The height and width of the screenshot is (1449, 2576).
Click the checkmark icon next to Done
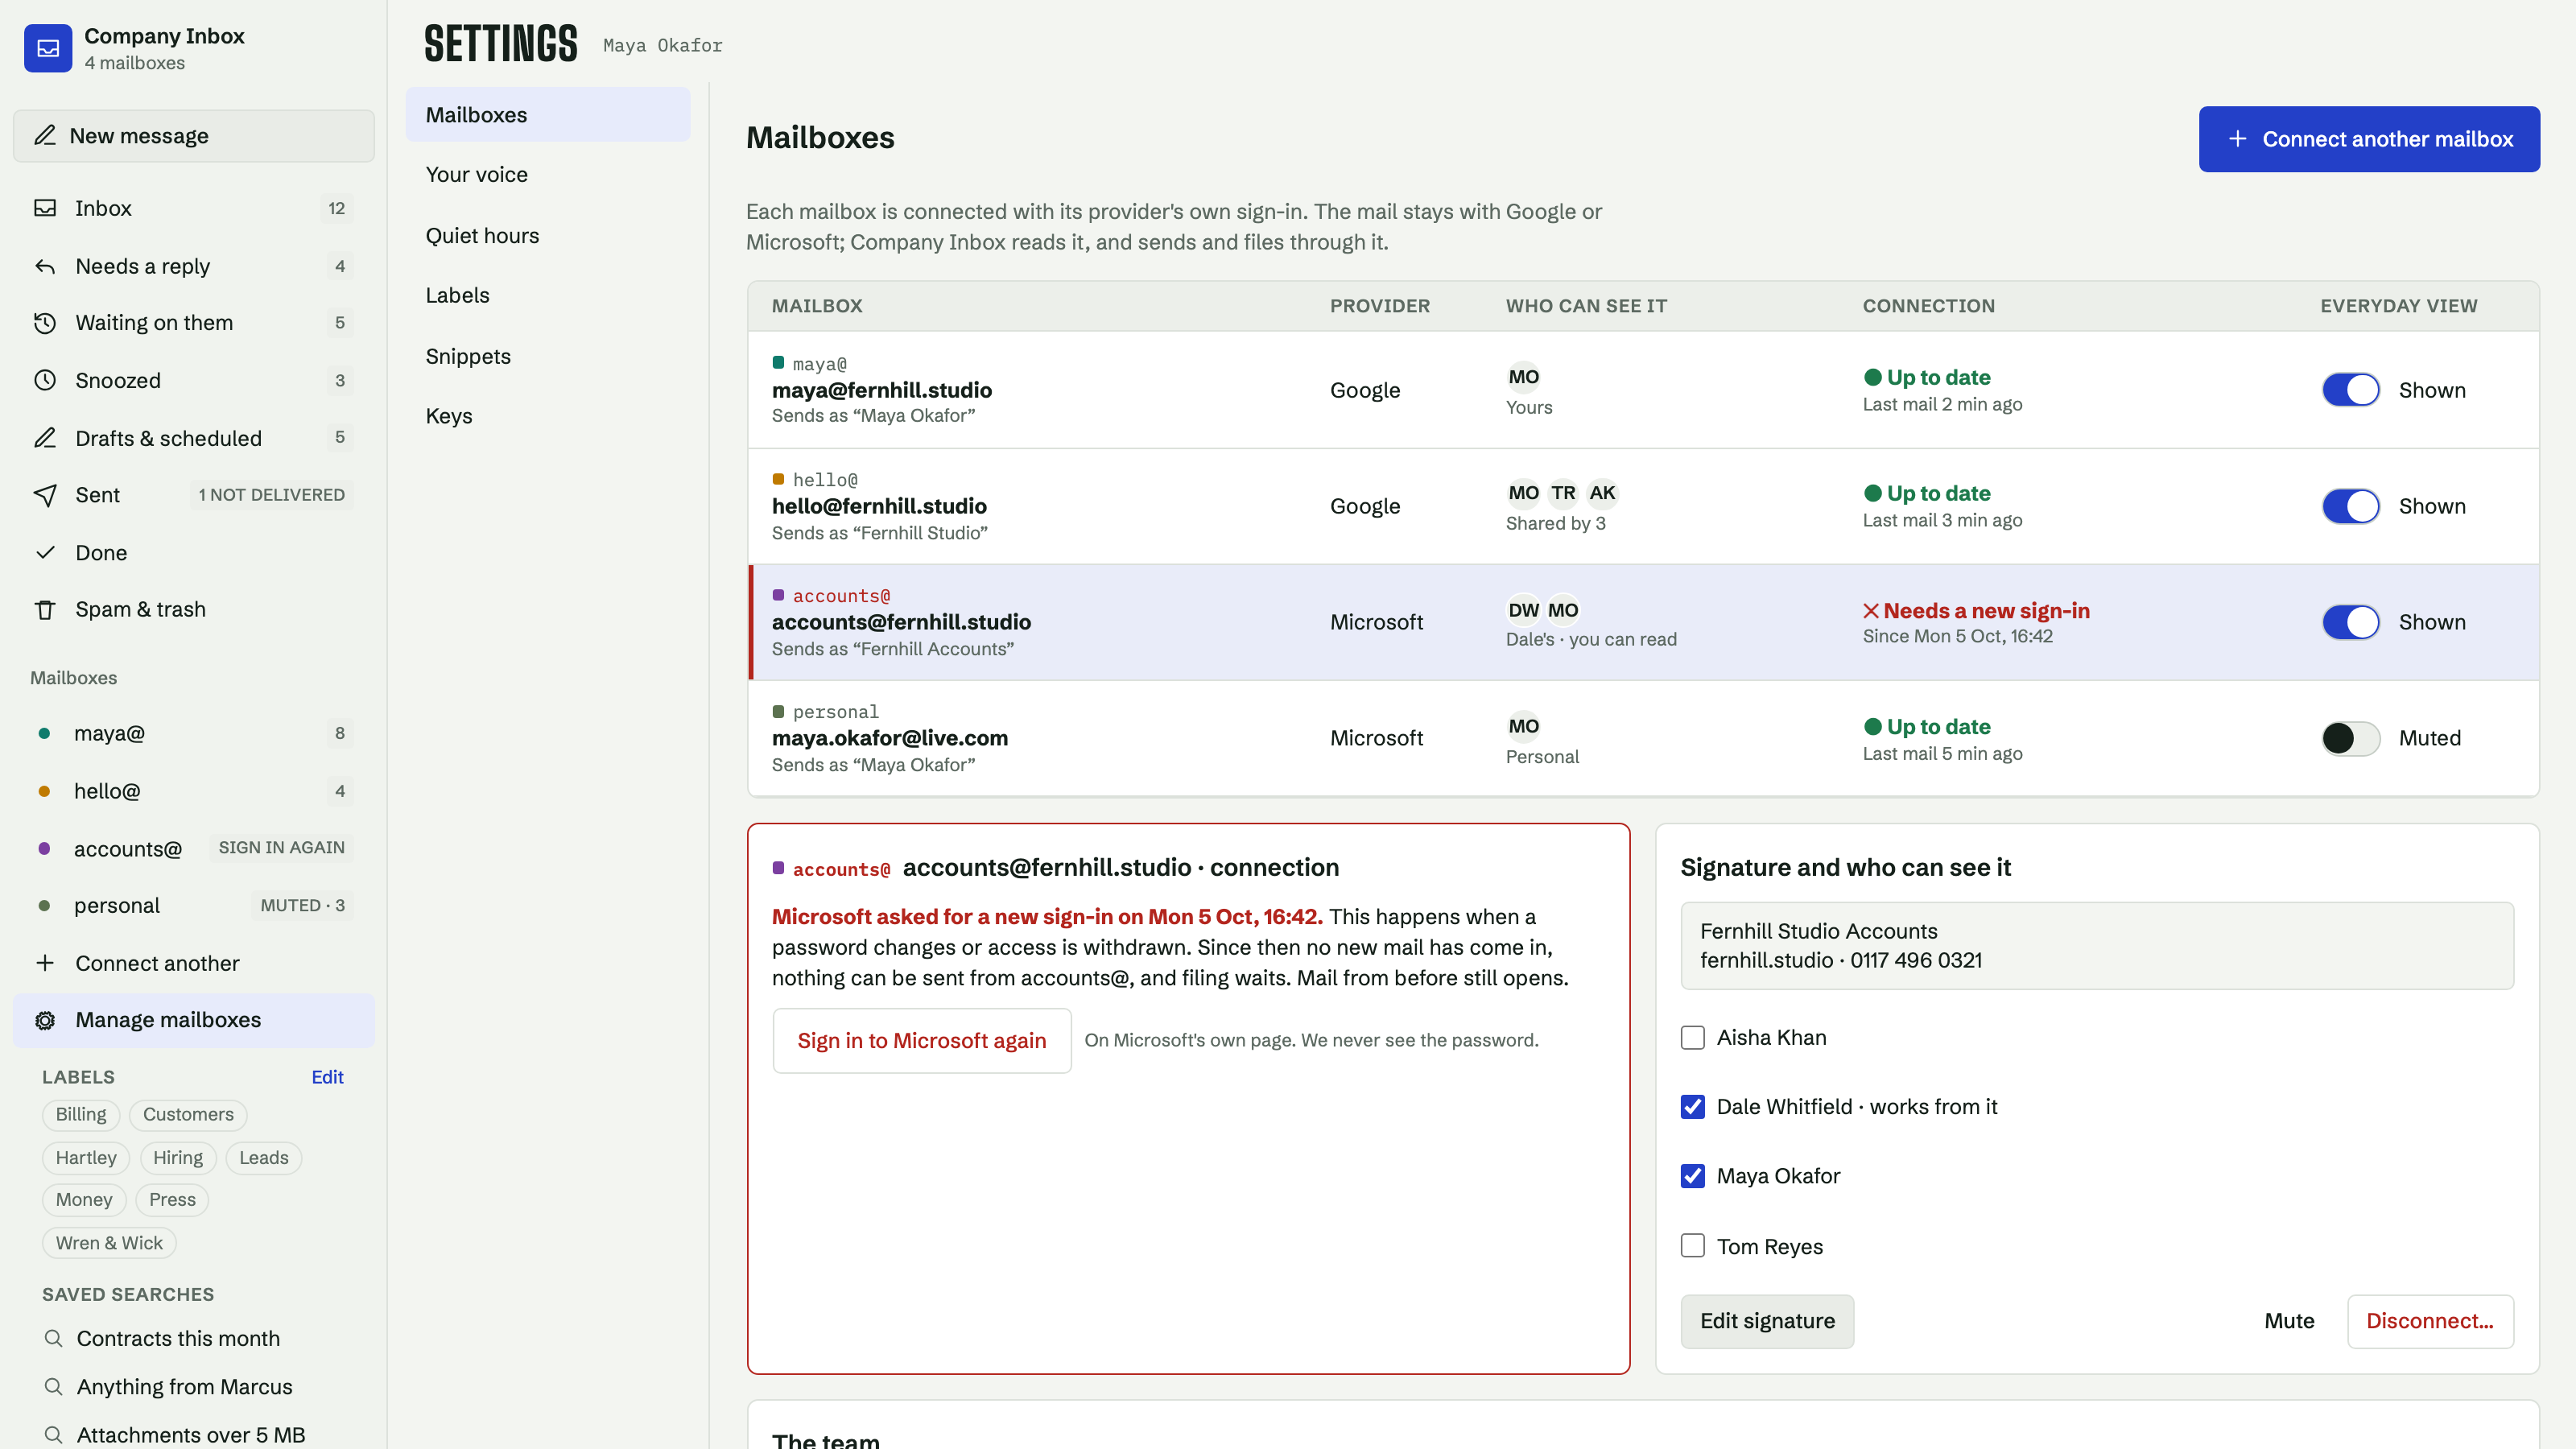point(45,552)
